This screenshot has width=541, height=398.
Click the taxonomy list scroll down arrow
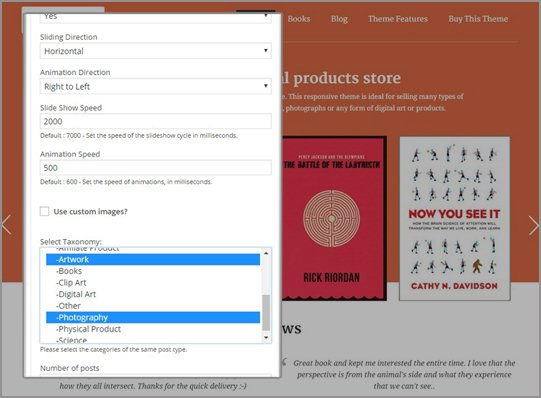(266, 337)
